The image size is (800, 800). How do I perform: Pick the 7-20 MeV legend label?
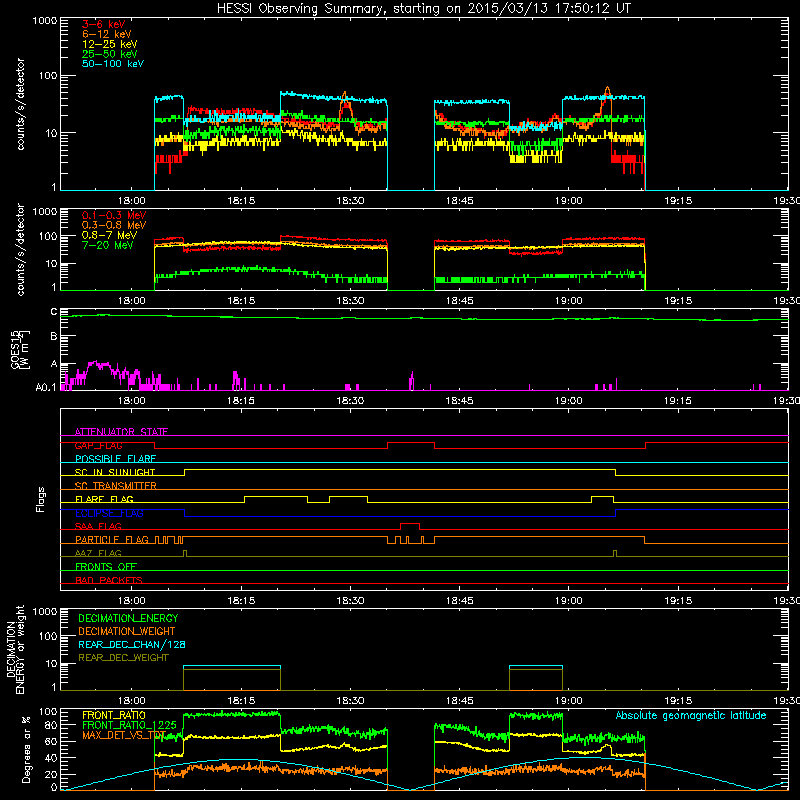pyautogui.click(x=108, y=245)
